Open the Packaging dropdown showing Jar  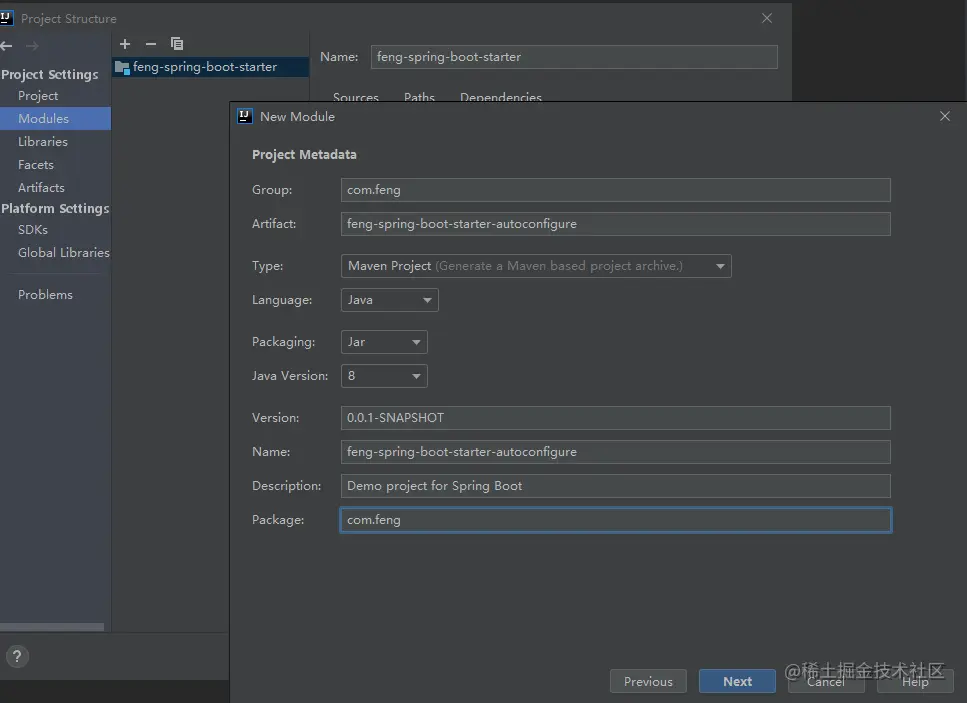click(384, 342)
